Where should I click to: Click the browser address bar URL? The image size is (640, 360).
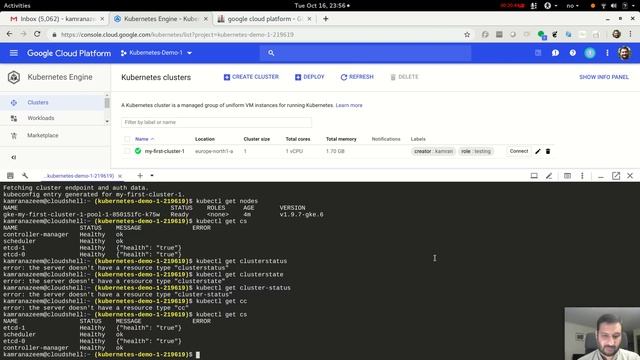[177, 35]
